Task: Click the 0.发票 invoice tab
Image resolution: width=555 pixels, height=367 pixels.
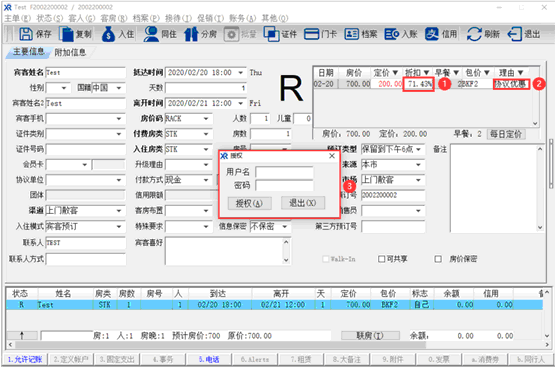Action: click(x=439, y=360)
